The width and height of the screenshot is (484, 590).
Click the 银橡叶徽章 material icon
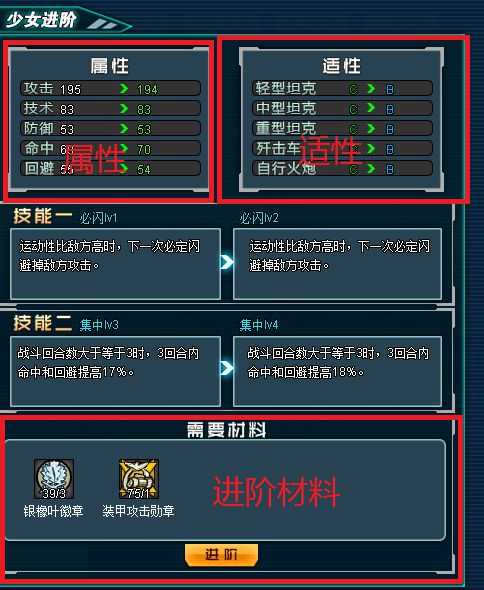point(54,479)
